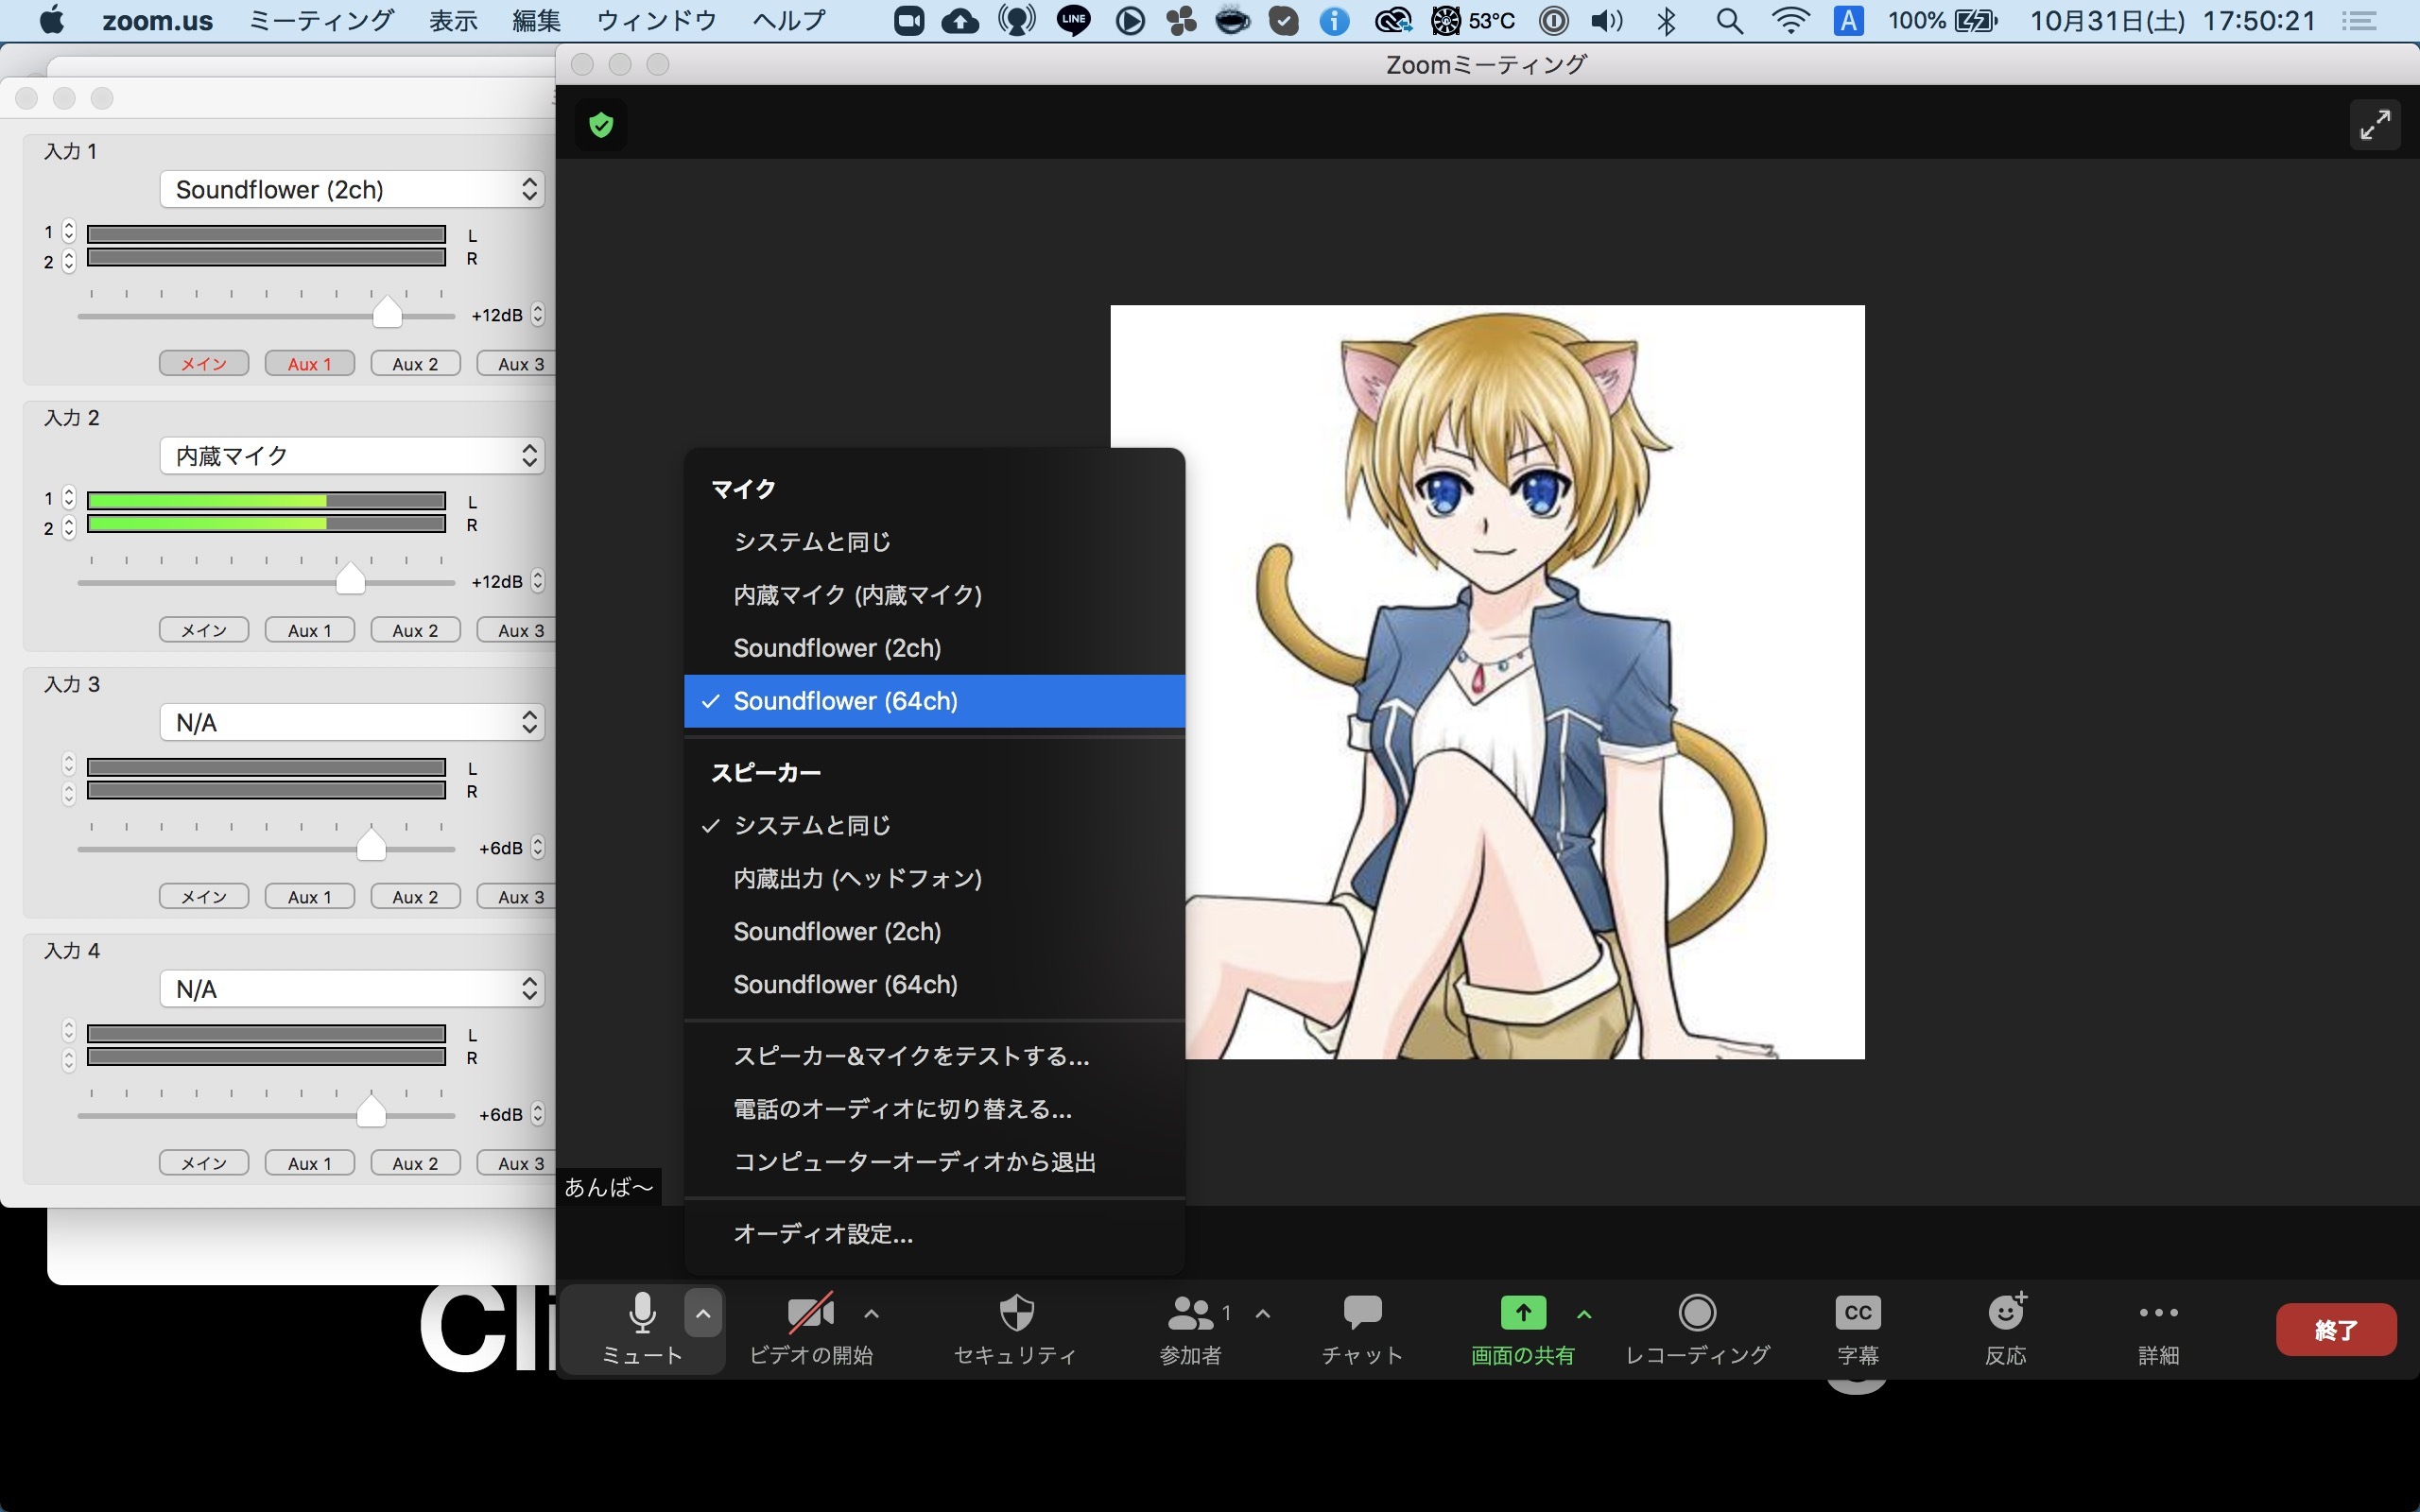Click Input 3 gain slider handle
Screen dimensions: 2420x1512
click(371, 845)
